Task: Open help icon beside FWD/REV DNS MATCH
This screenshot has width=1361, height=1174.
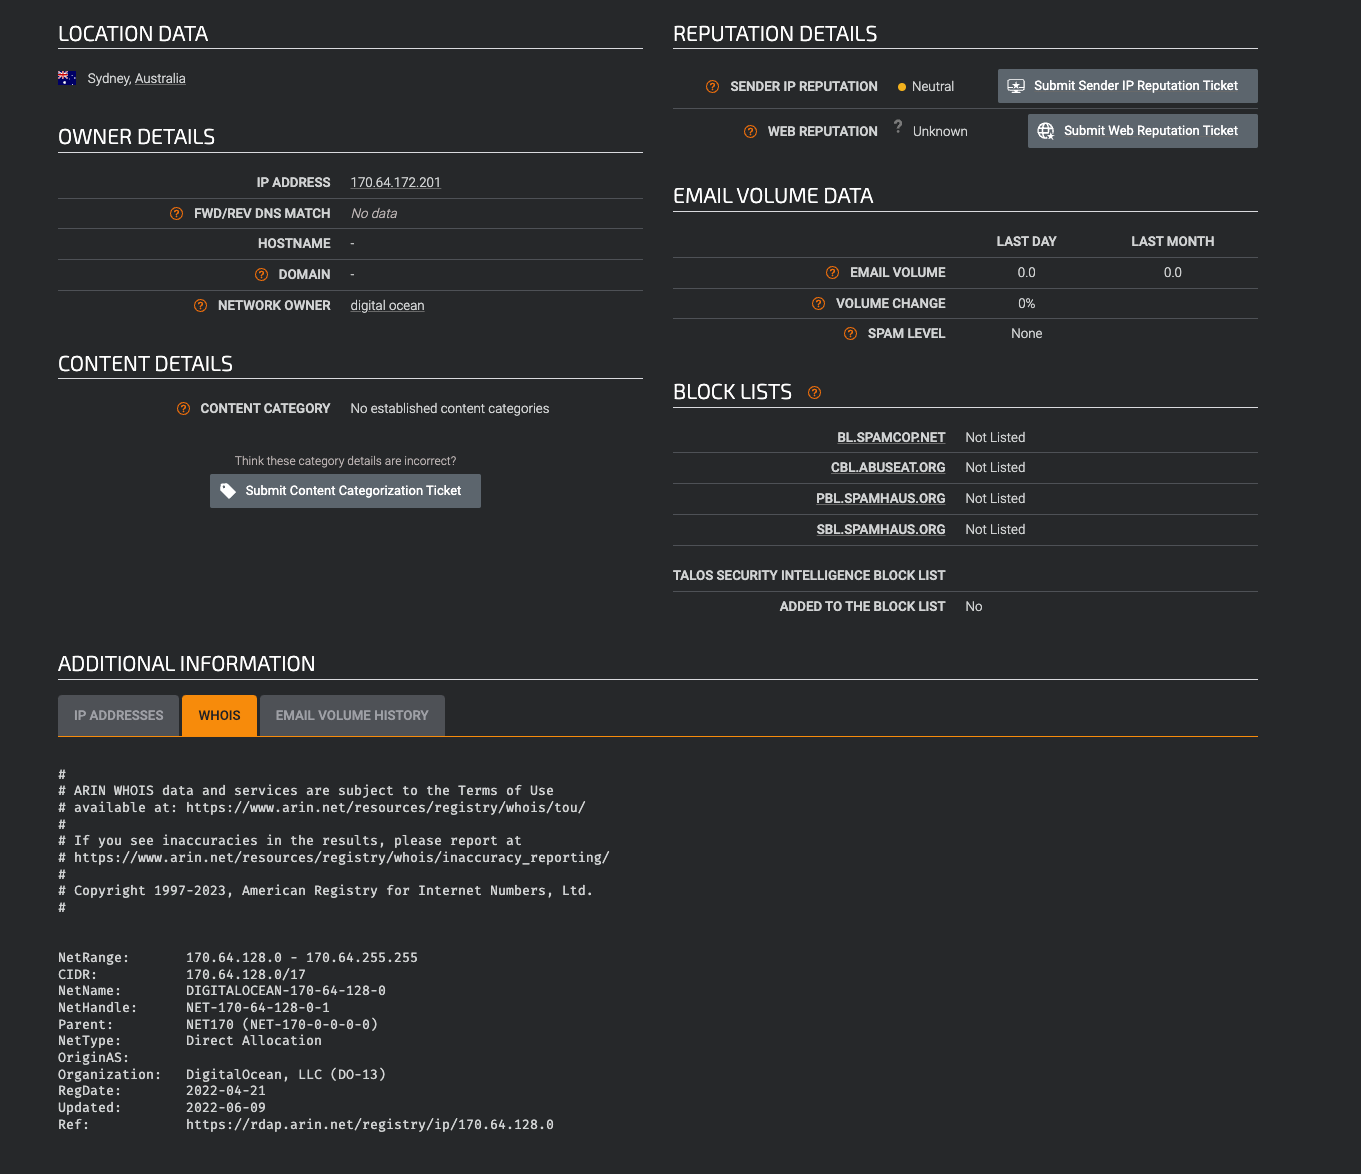Action: (x=177, y=213)
